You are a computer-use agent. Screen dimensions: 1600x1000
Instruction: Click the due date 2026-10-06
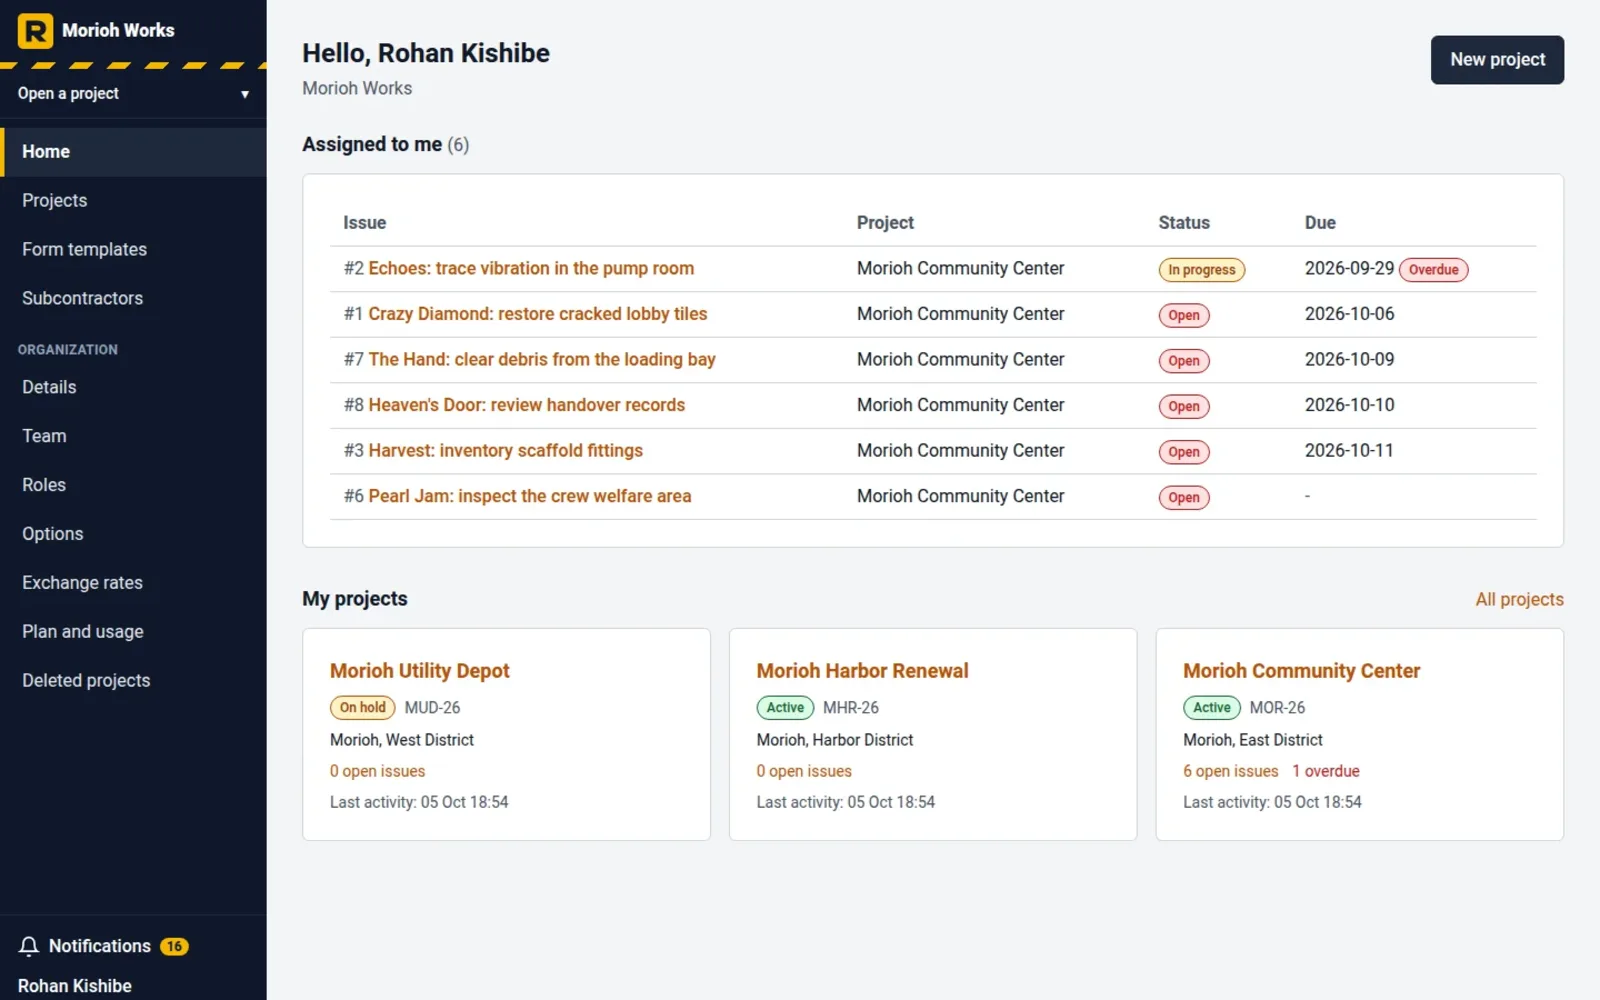coord(1349,314)
